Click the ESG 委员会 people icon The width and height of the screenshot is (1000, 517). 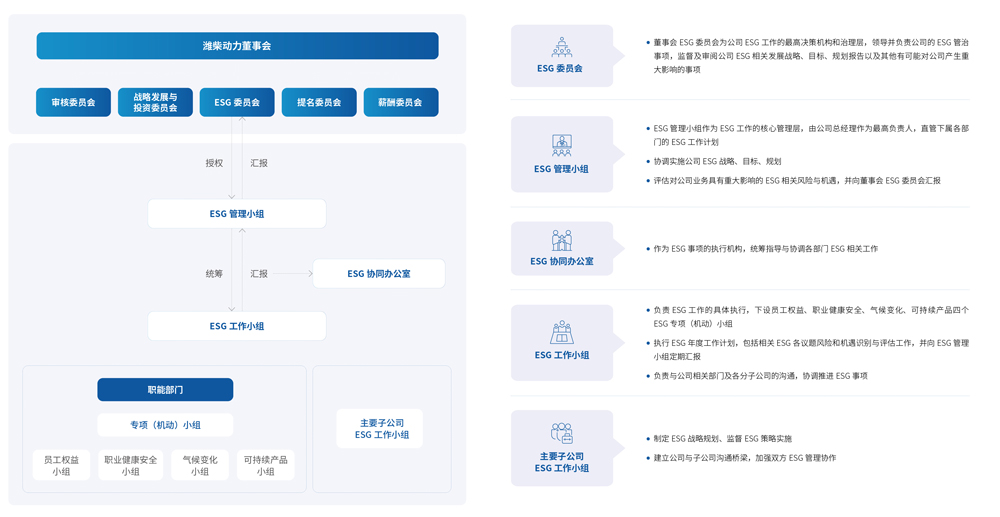[x=561, y=47]
